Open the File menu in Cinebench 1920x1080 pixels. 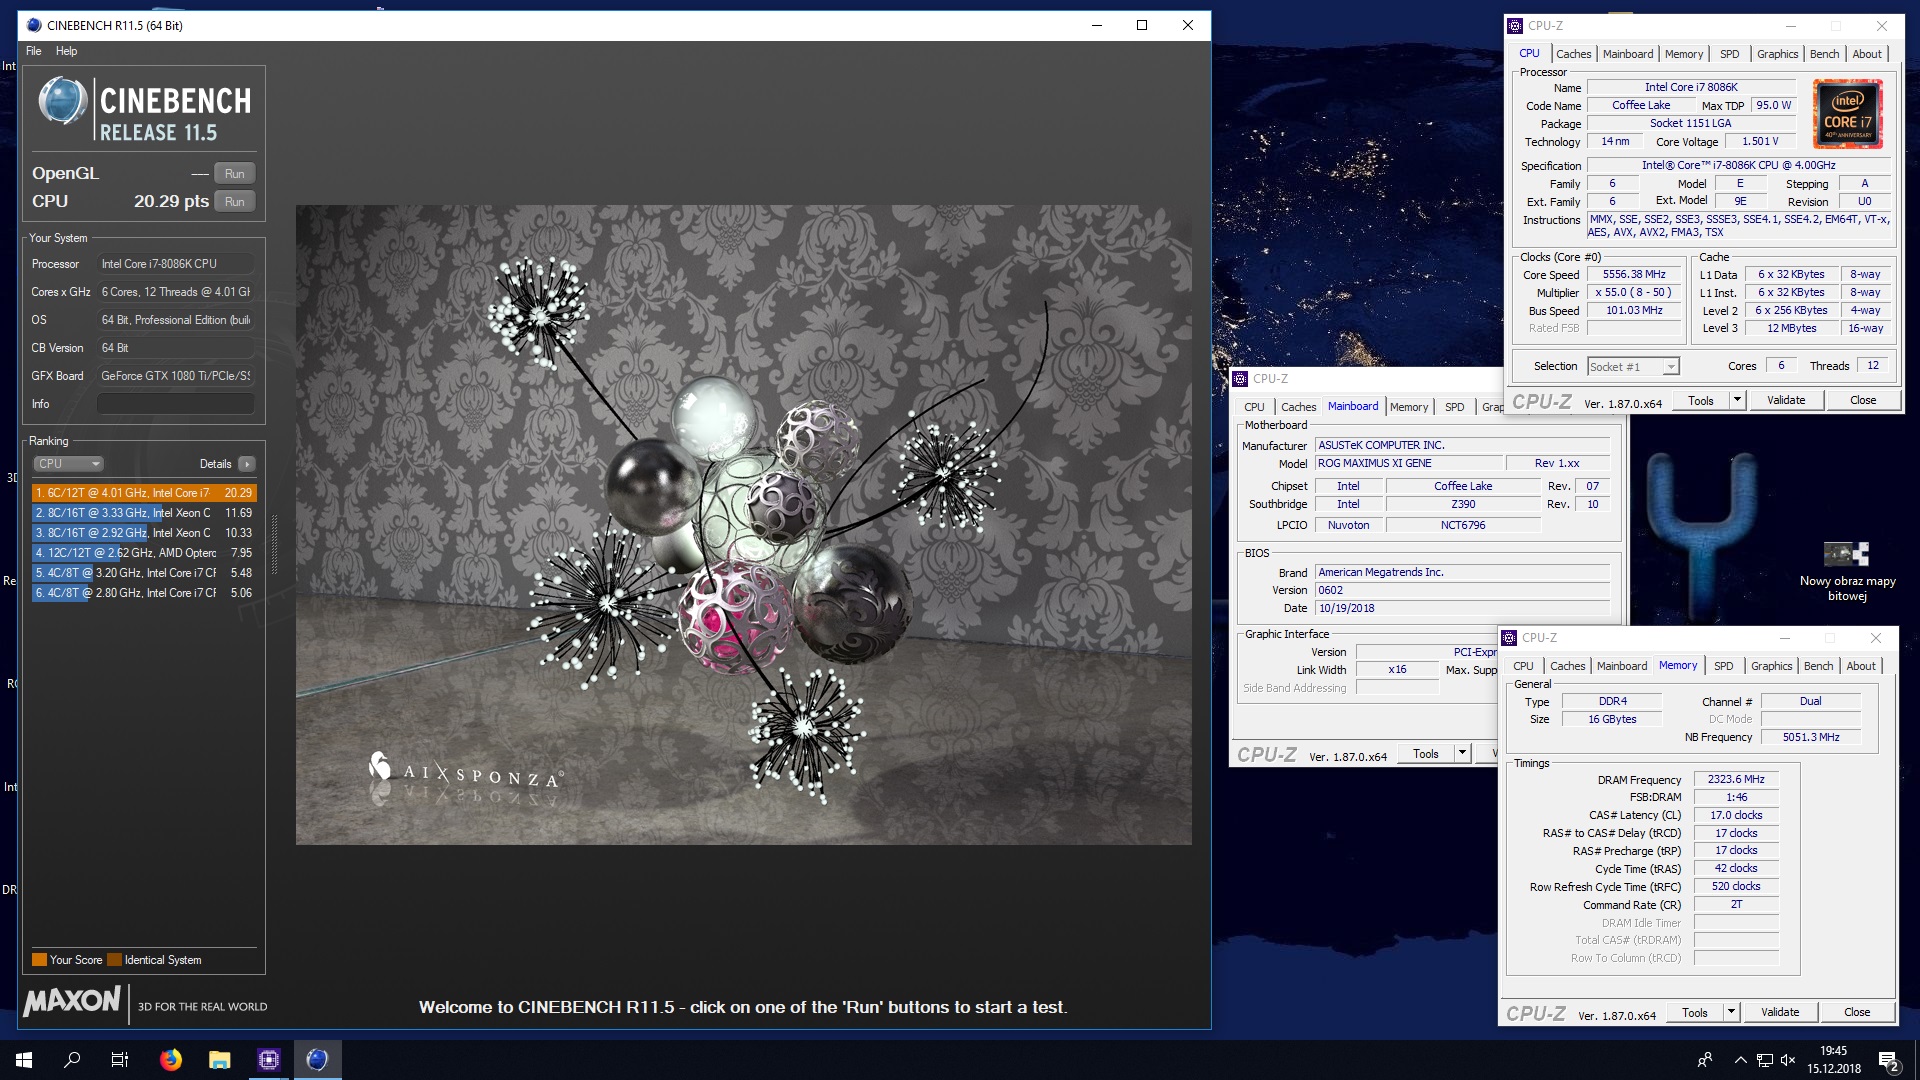click(x=34, y=51)
